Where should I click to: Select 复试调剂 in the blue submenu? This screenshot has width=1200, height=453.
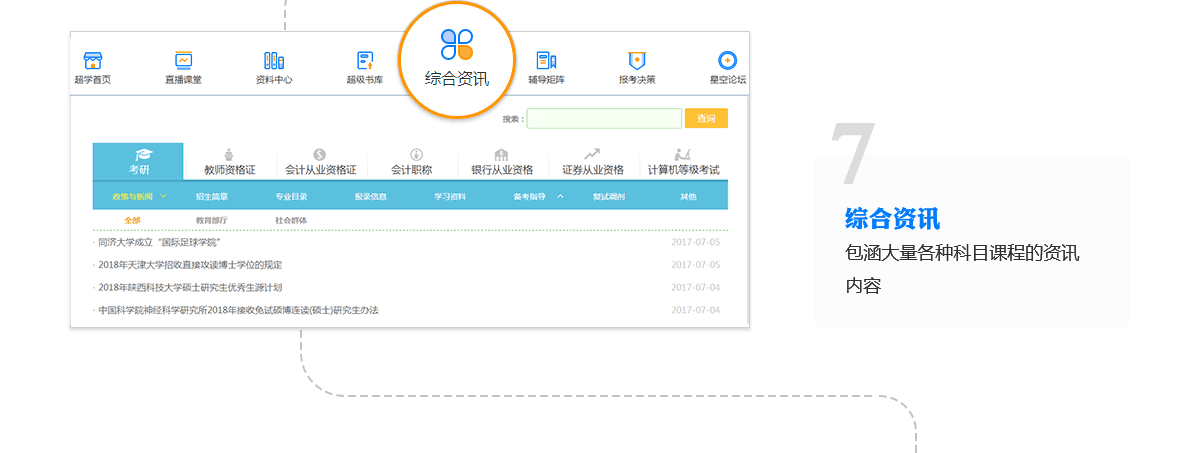[608, 197]
